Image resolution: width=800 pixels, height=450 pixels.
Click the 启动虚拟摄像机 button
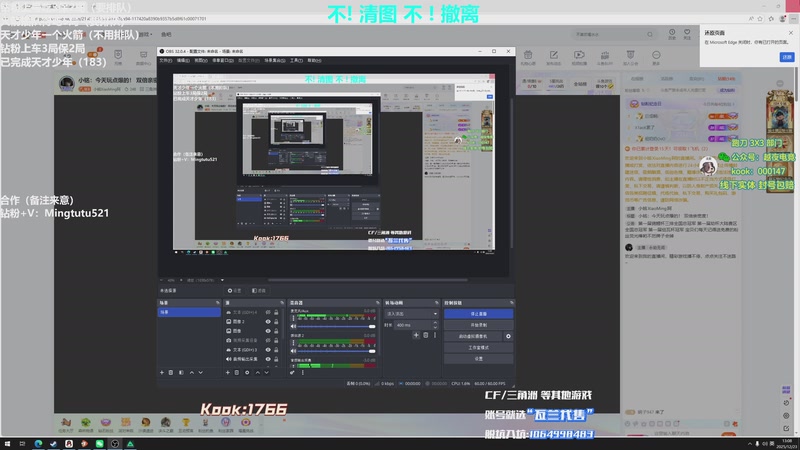click(x=473, y=336)
